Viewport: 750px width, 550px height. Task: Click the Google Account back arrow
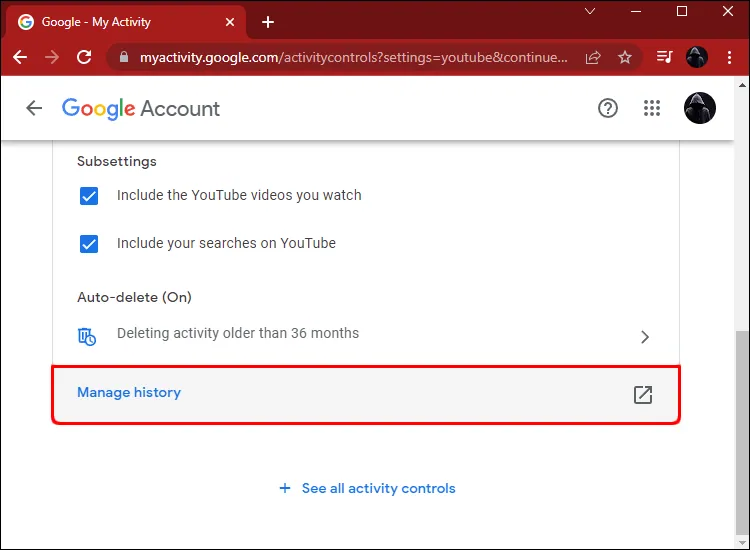34,108
